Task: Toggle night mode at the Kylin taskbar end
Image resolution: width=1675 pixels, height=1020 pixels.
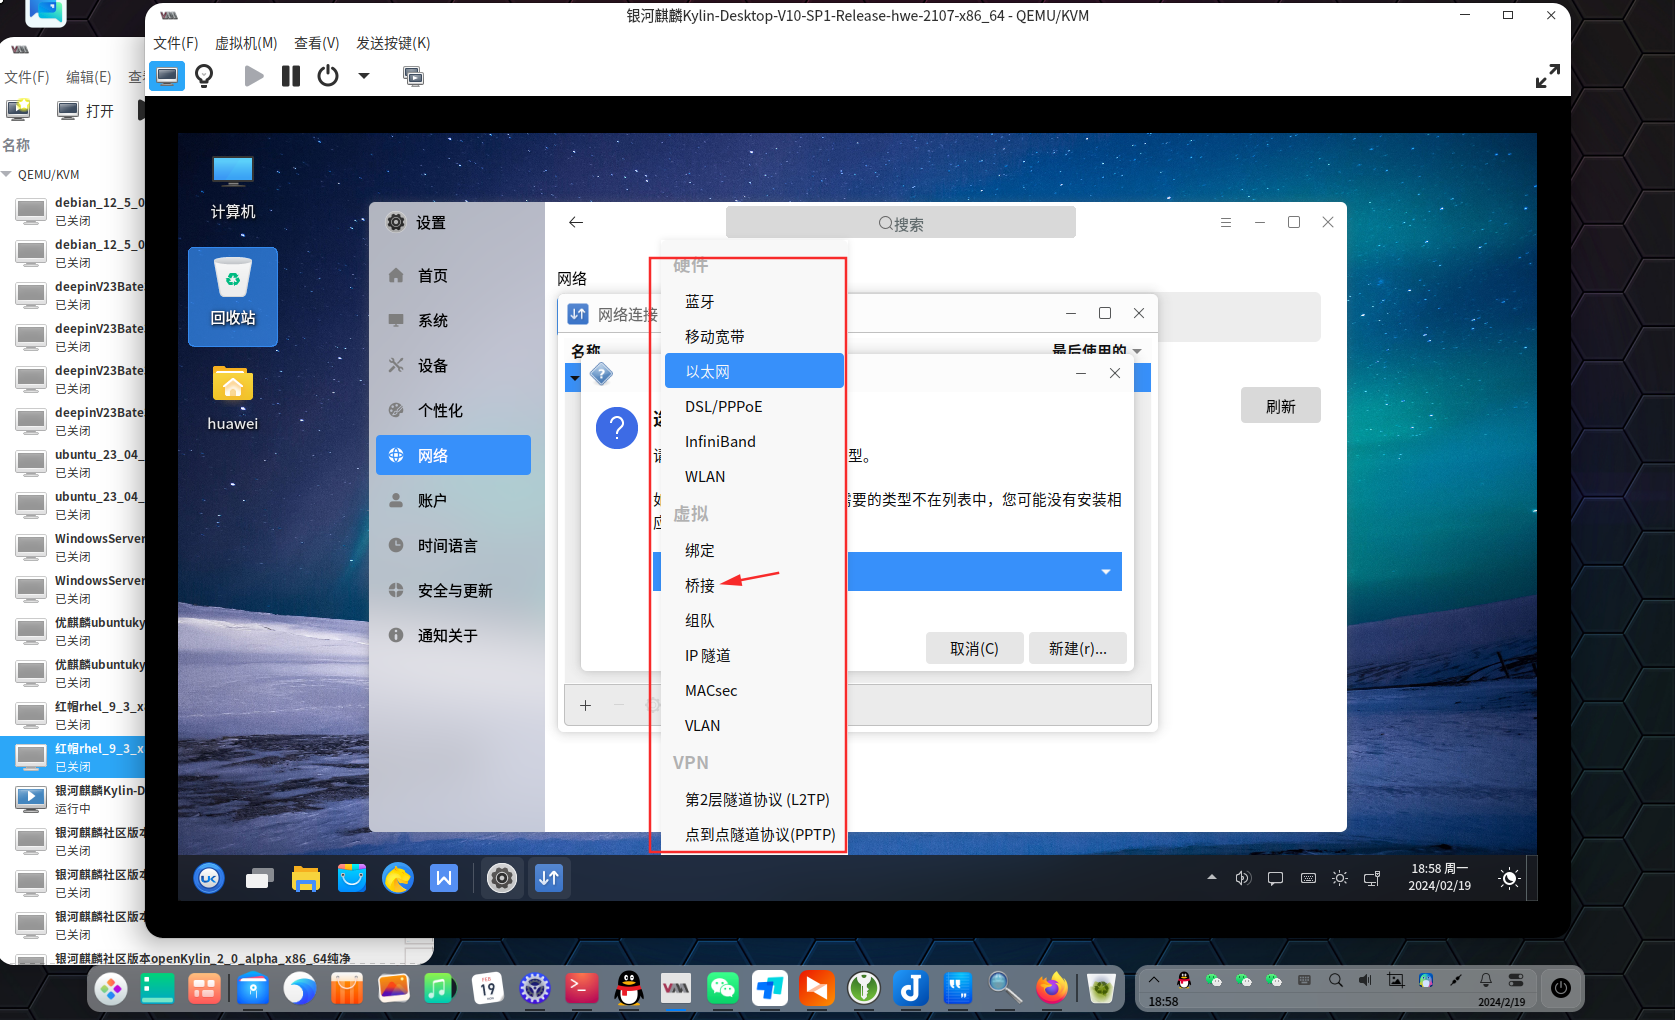Action: [1509, 878]
